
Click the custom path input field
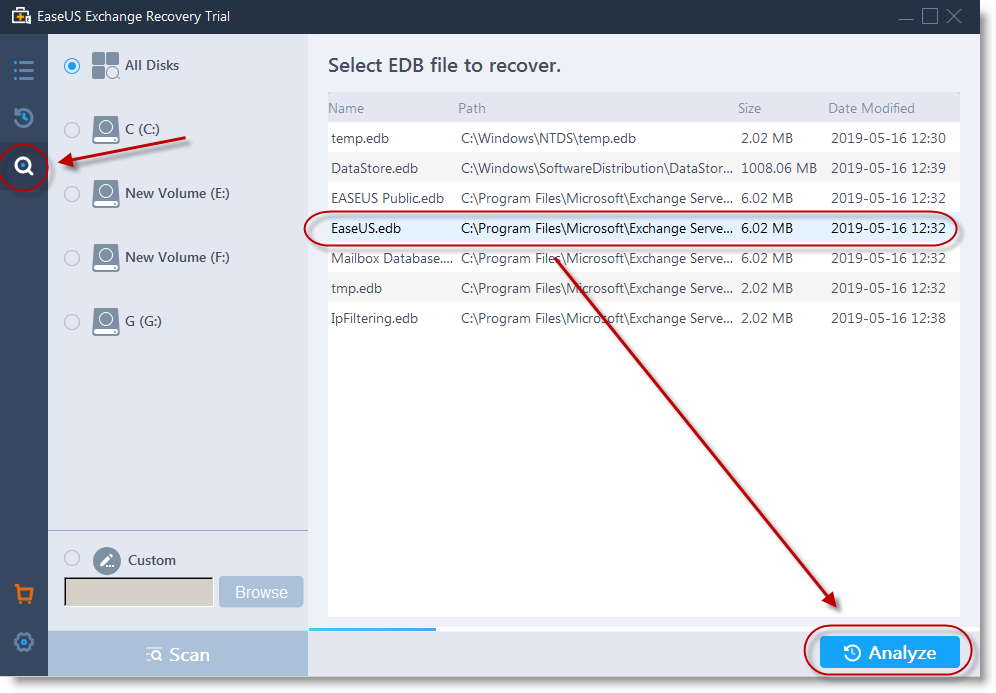coord(139,592)
